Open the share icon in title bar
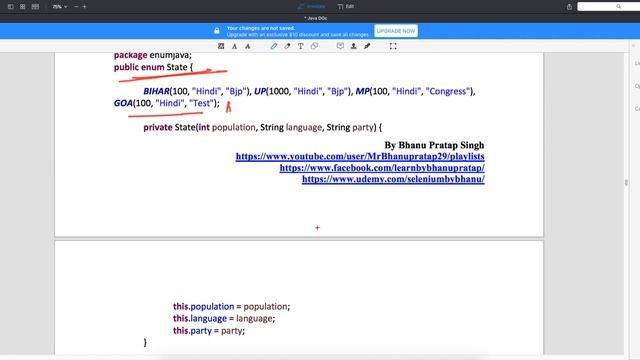The width and height of the screenshot is (640, 360). [x=569, y=7]
